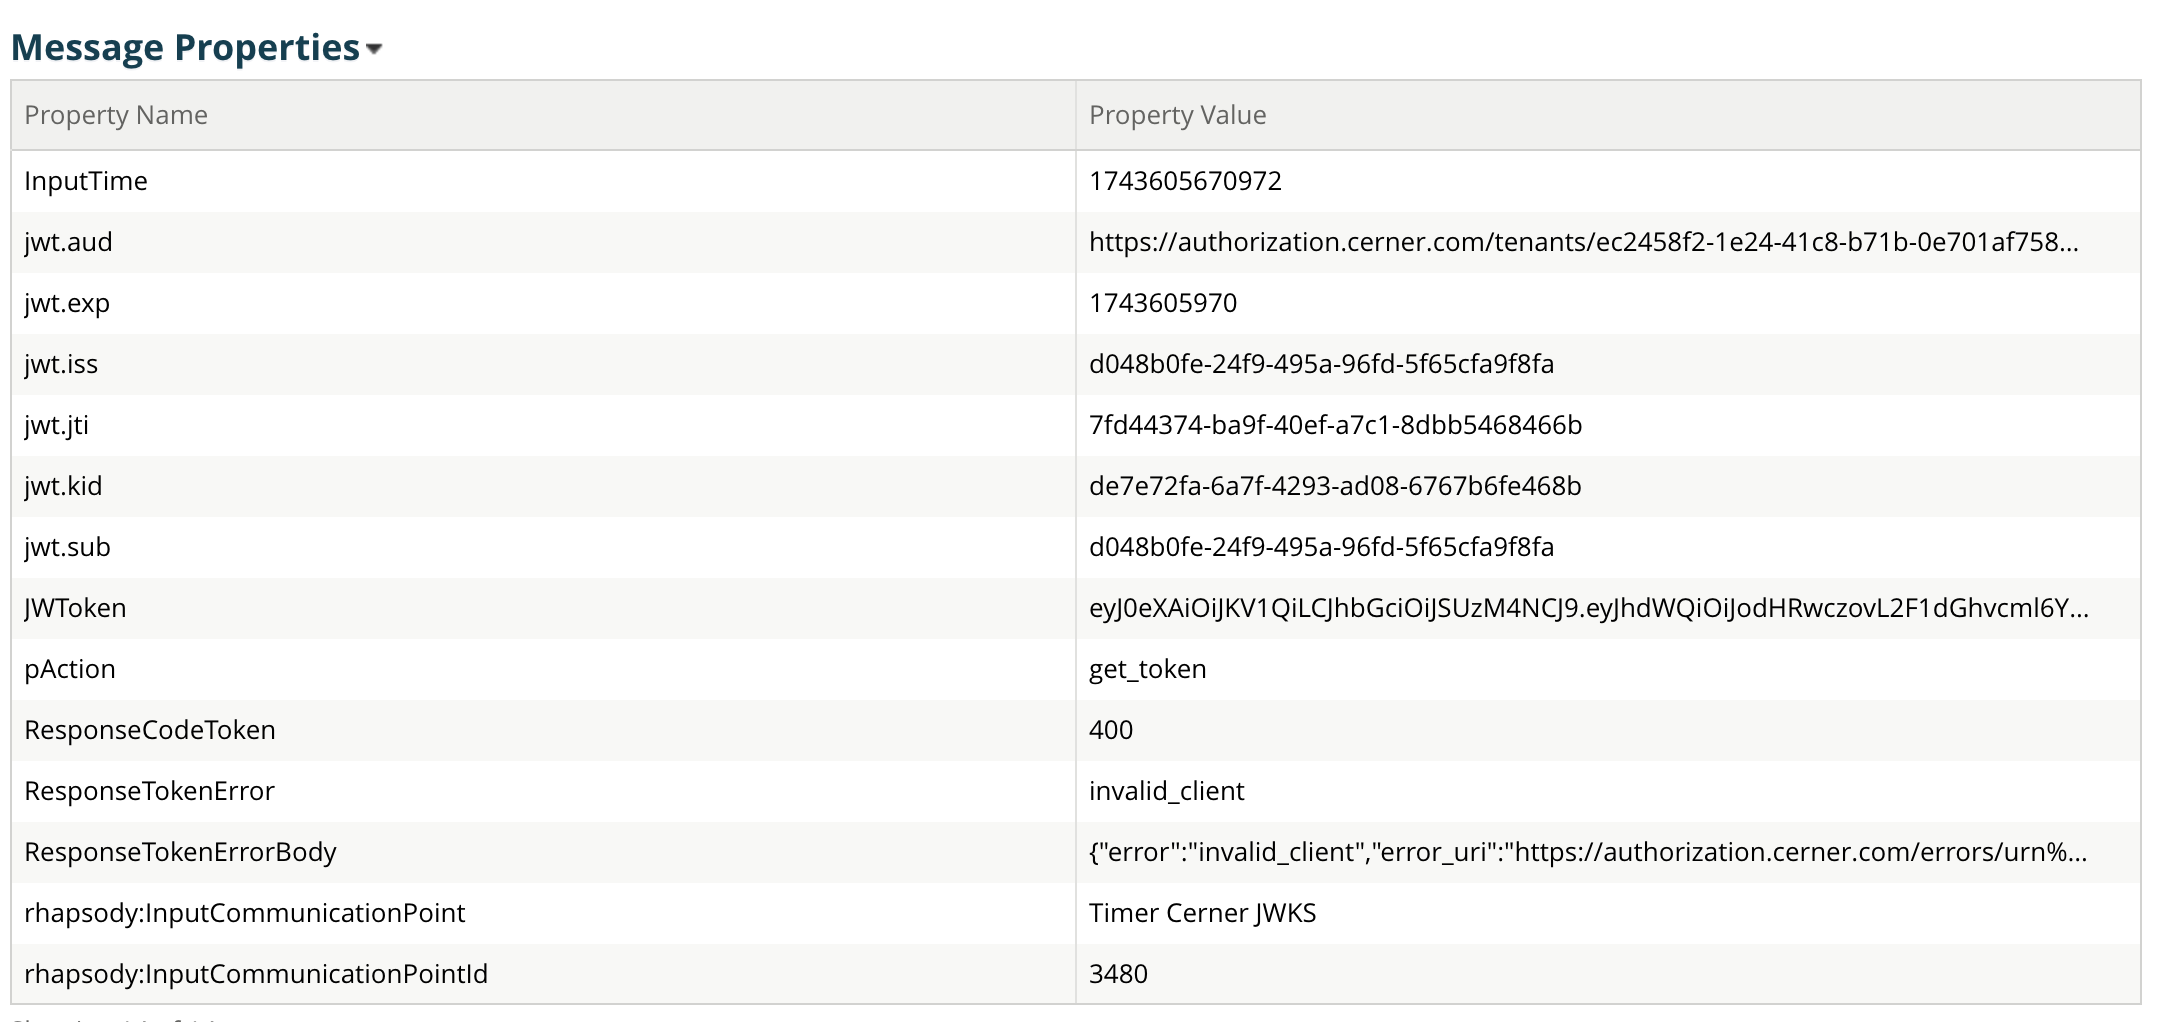Image resolution: width=2172 pixels, height=1022 pixels.
Task: Select the invalid_client error value
Action: point(1166,791)
